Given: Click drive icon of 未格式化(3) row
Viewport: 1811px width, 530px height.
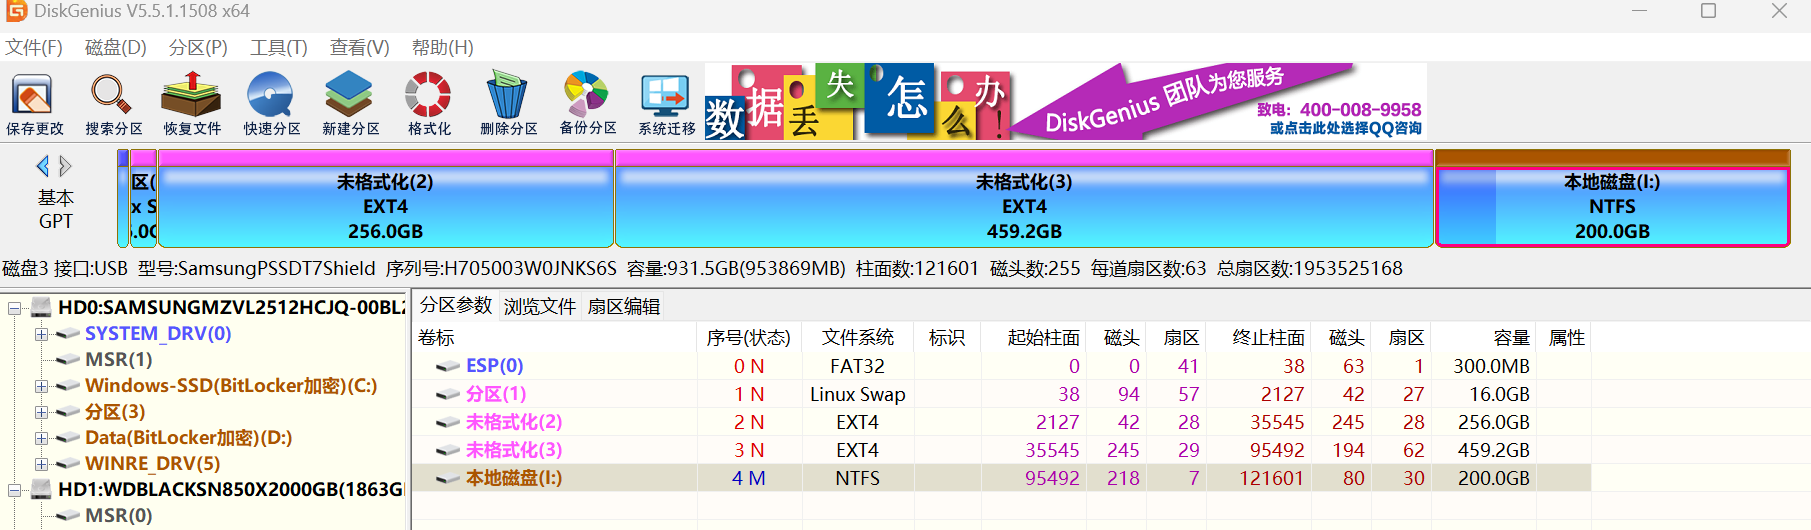Looking at the screenshot, I should [x=448, y=450].
